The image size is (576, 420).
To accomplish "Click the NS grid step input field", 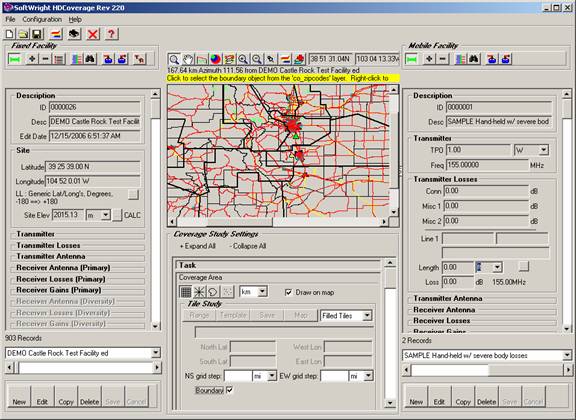I will [x=238, y=376].
